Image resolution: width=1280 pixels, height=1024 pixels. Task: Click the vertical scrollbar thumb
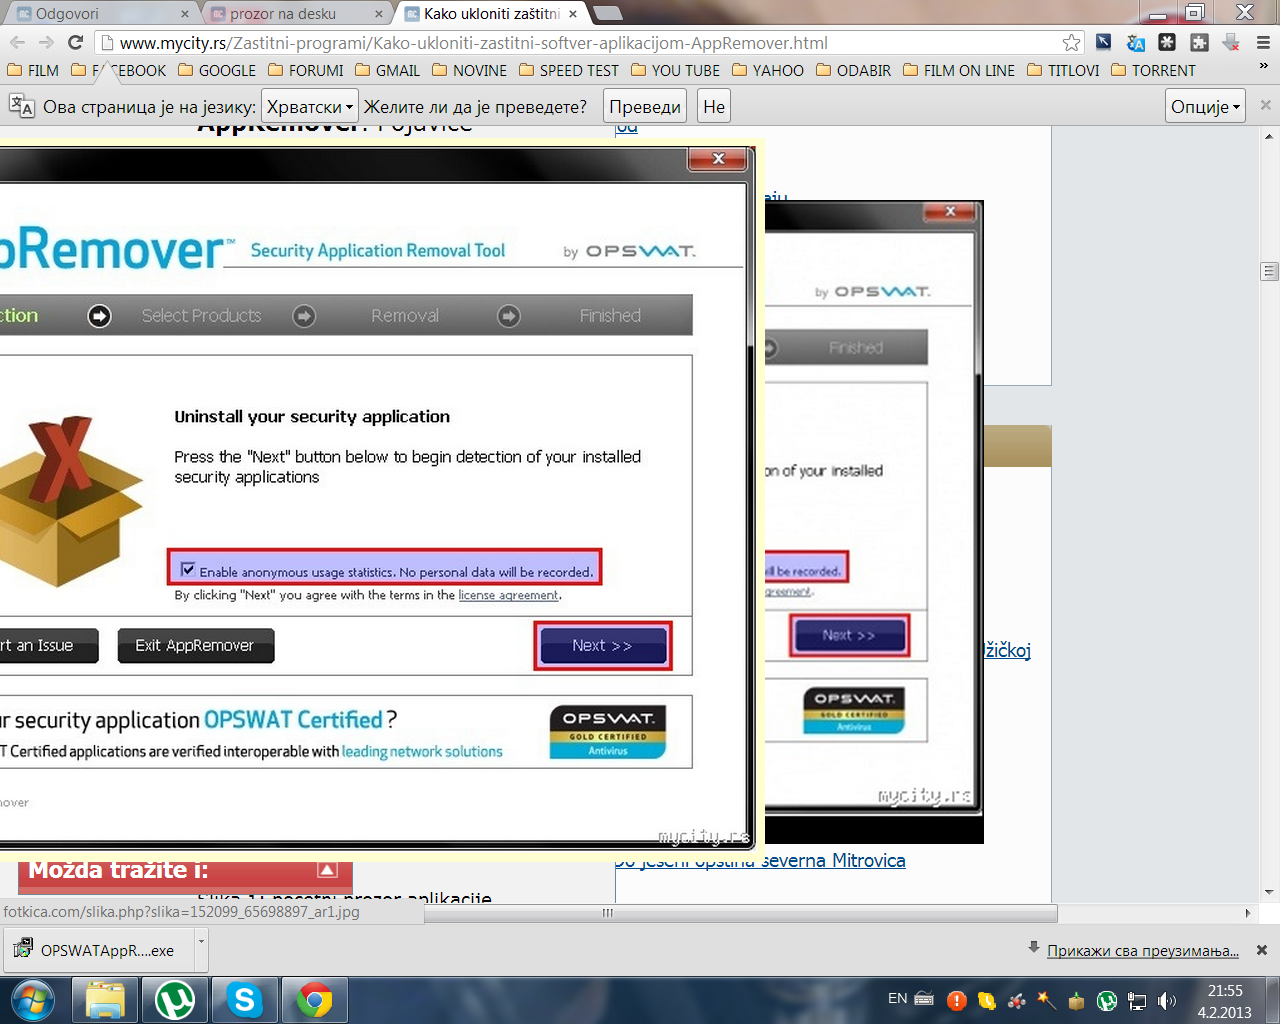[1269, 271]
